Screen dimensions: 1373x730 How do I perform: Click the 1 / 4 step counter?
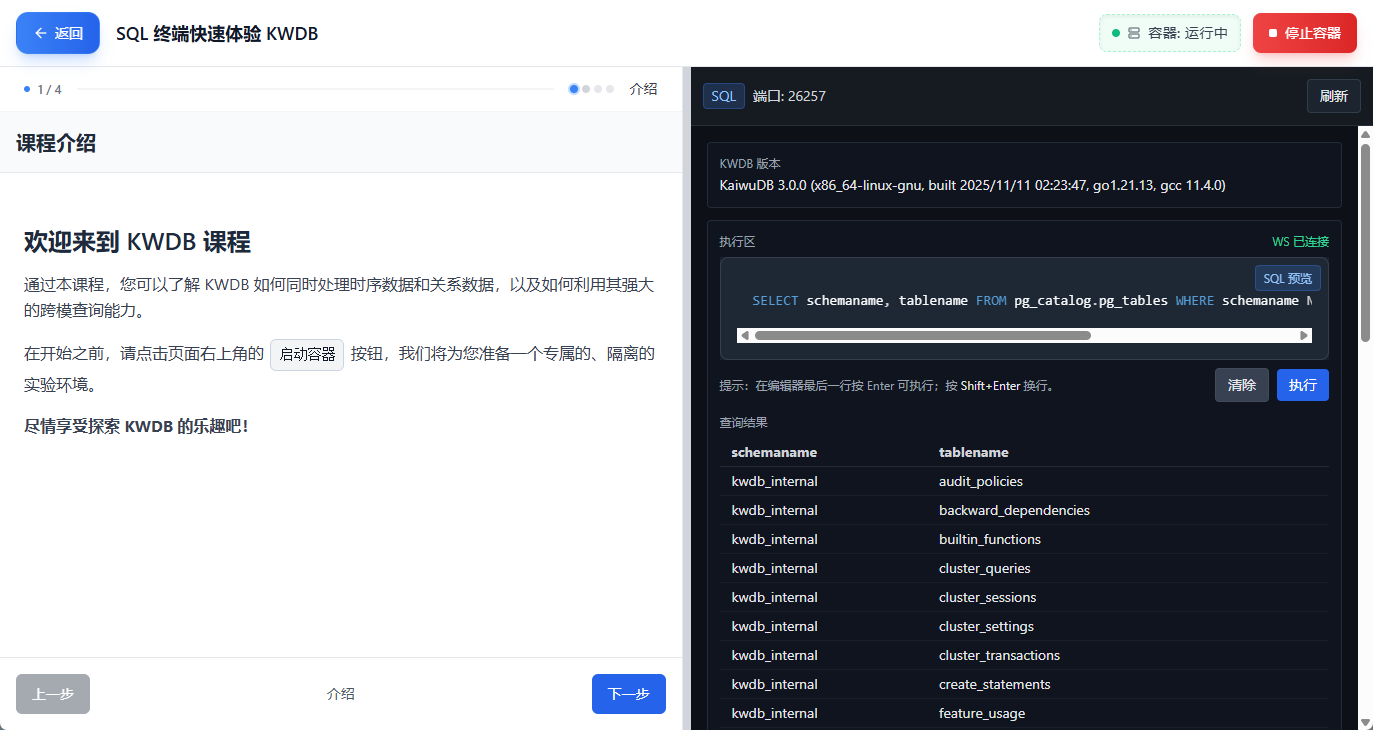[x=49, y=89]
